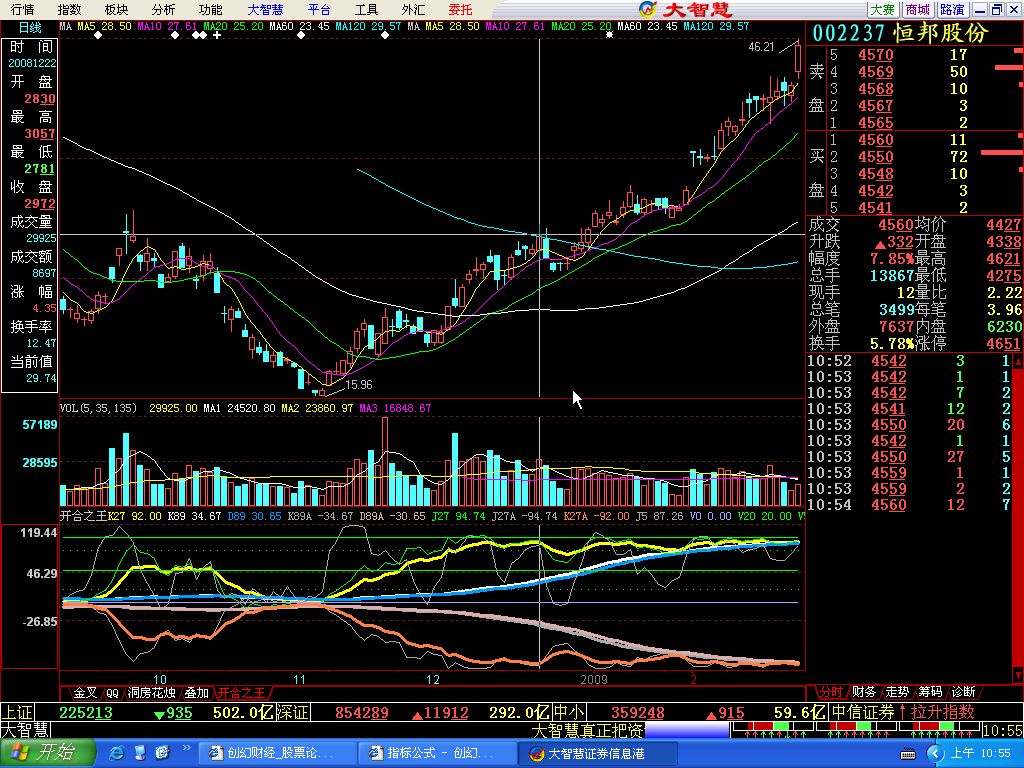Click the 深证 index label in status bar
The width and height of the screenshot is (1024, 768).
(291, 712)
